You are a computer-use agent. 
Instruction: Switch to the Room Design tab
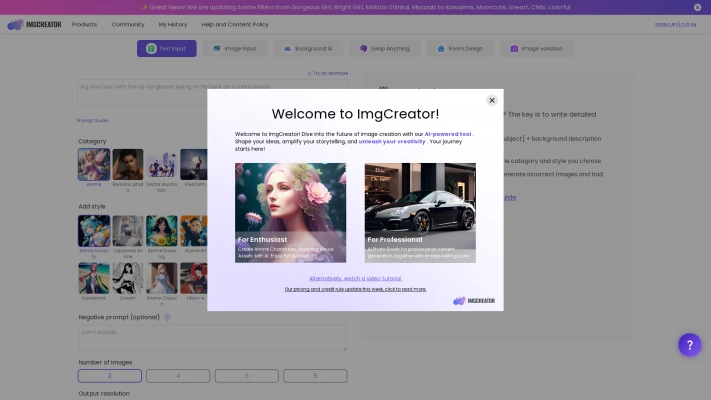pos(460,49)
